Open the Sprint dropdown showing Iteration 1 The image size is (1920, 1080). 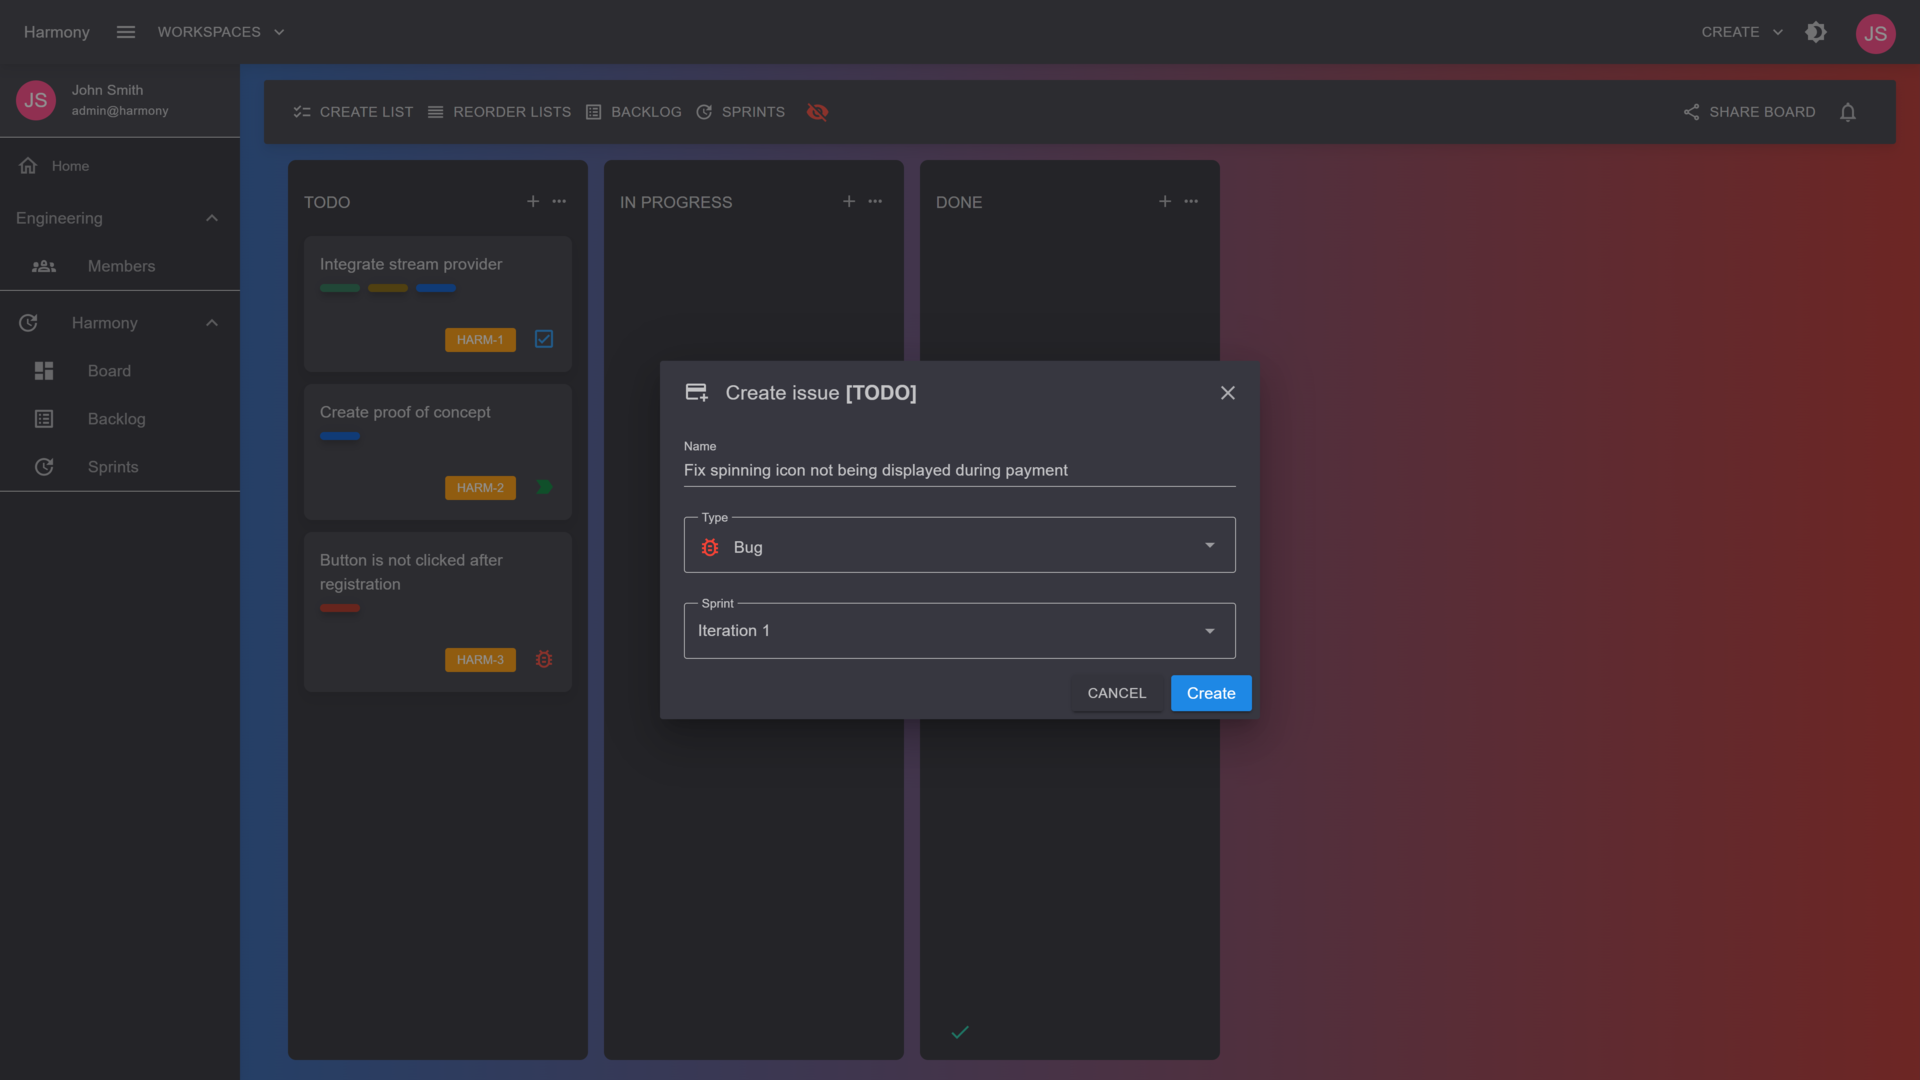tap(959, 631)
